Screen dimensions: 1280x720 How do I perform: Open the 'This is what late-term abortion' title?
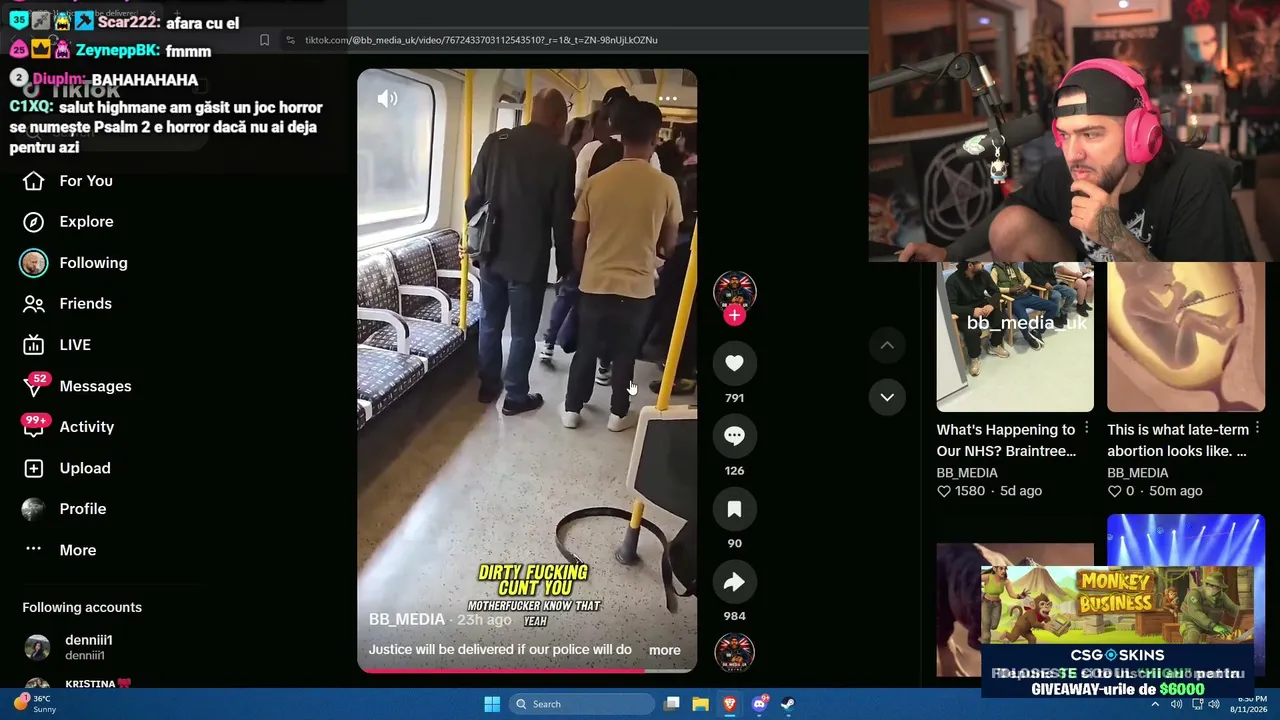point(1178,441)
